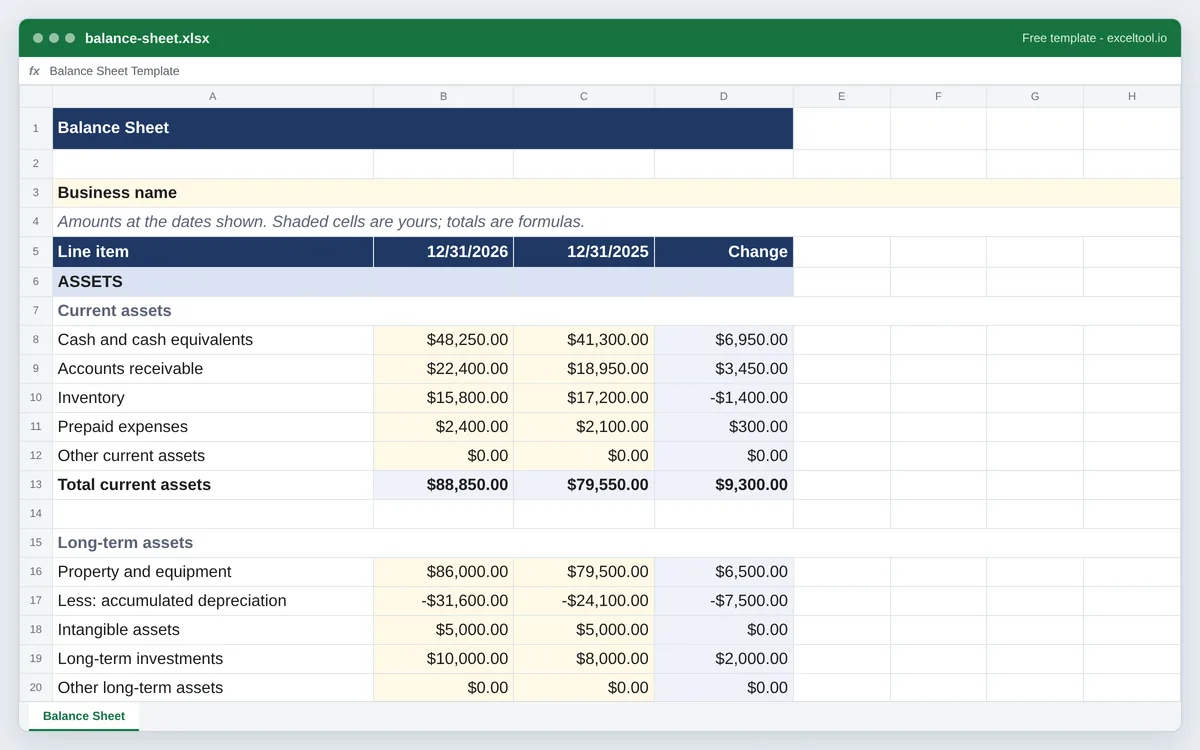Select the $6,950.00 change cell

point(724,340)
